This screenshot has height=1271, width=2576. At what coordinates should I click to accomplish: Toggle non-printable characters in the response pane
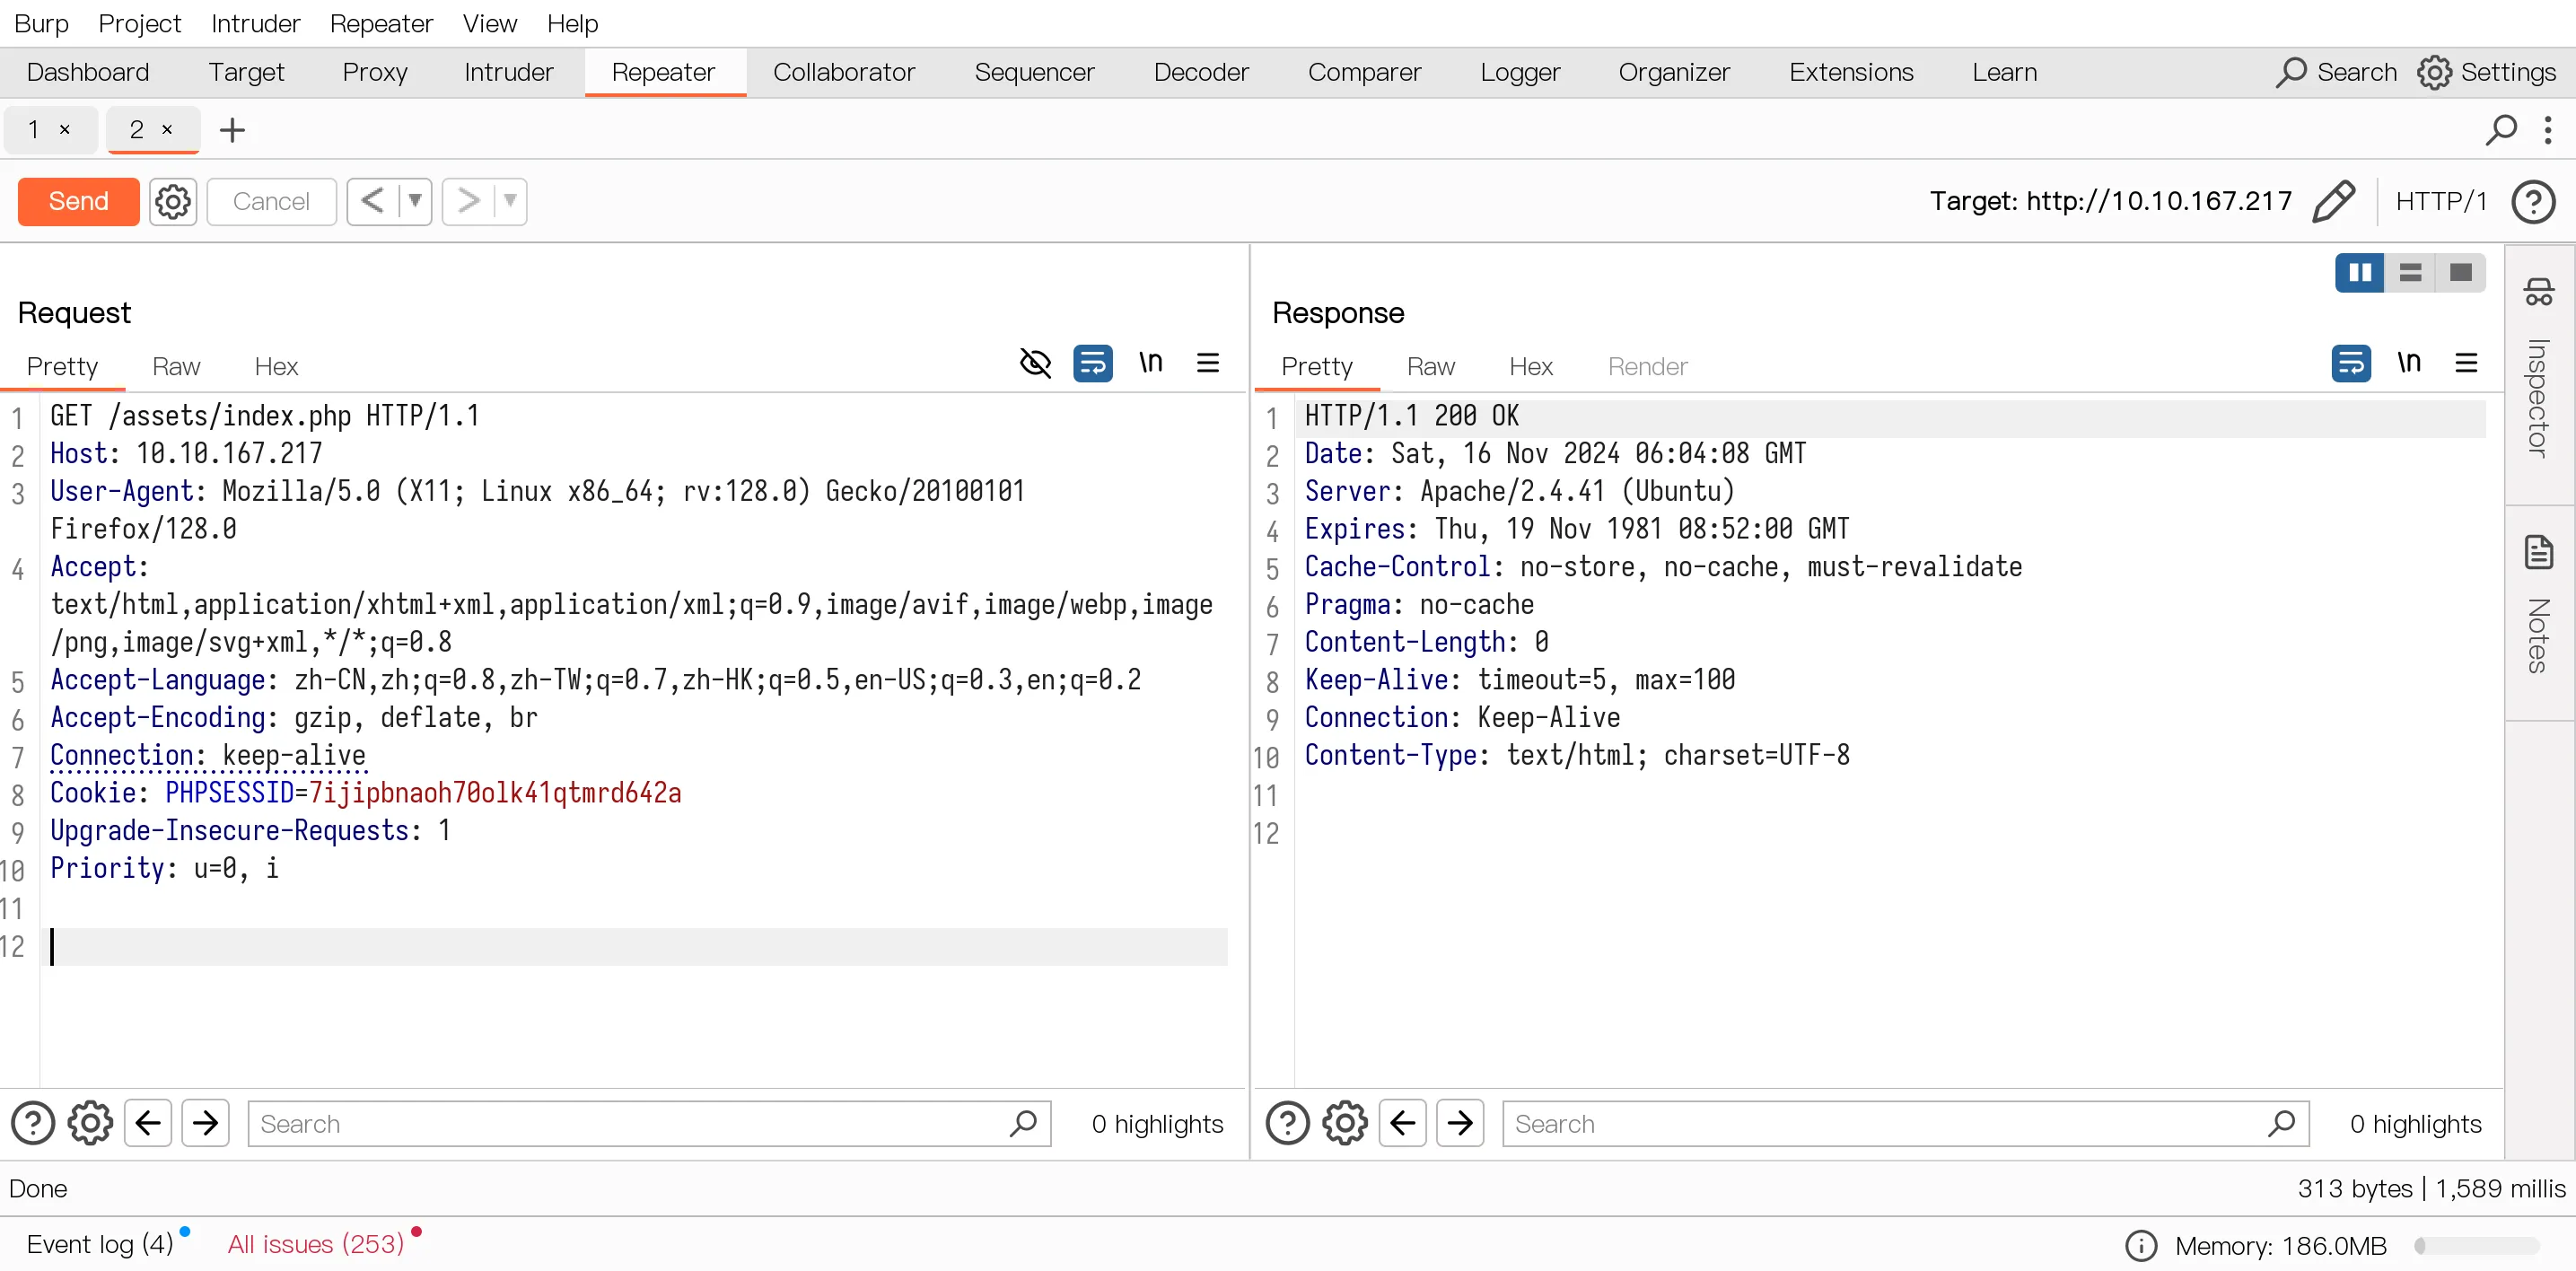[2409, 363]
